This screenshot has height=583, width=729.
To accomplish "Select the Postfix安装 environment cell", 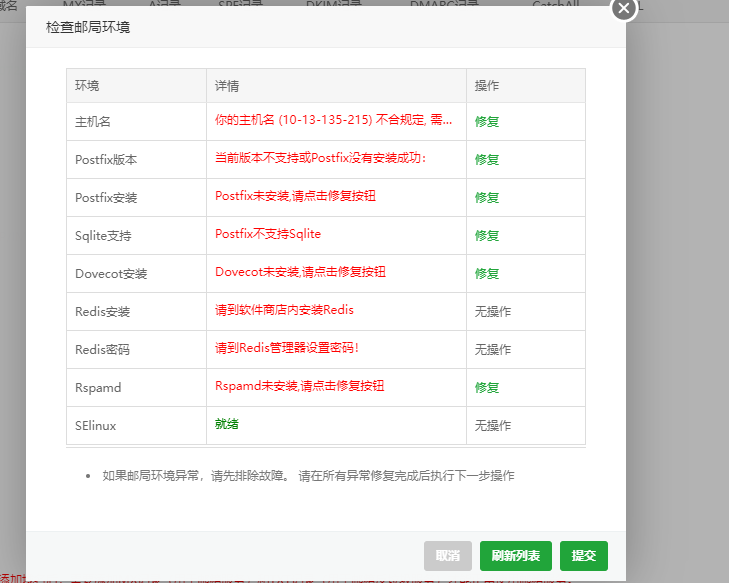I will coord(136,198).
